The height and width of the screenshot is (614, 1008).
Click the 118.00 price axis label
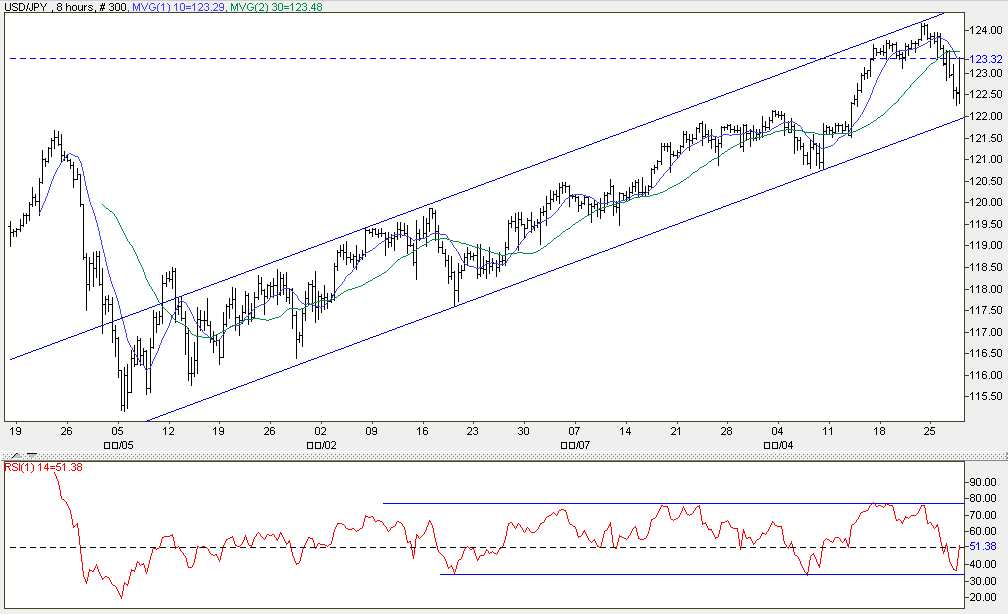click(986, 289)
